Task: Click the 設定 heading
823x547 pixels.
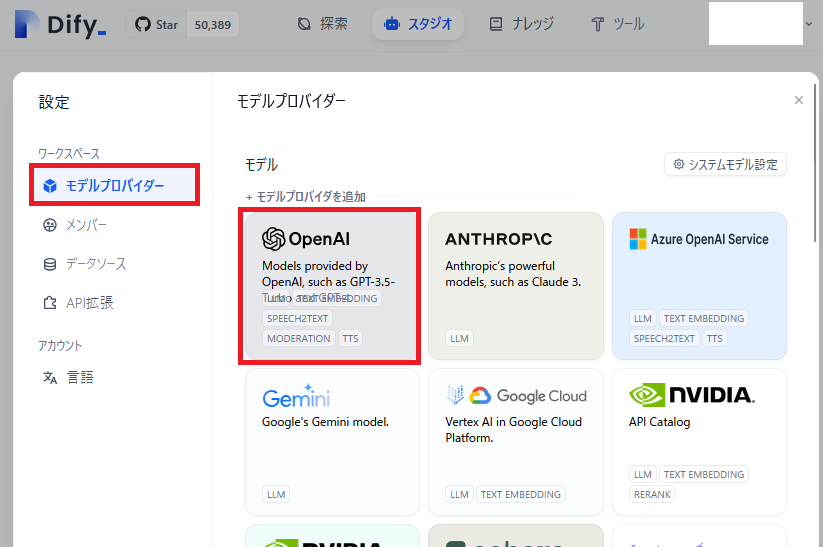Action: [x=54, y=102]
